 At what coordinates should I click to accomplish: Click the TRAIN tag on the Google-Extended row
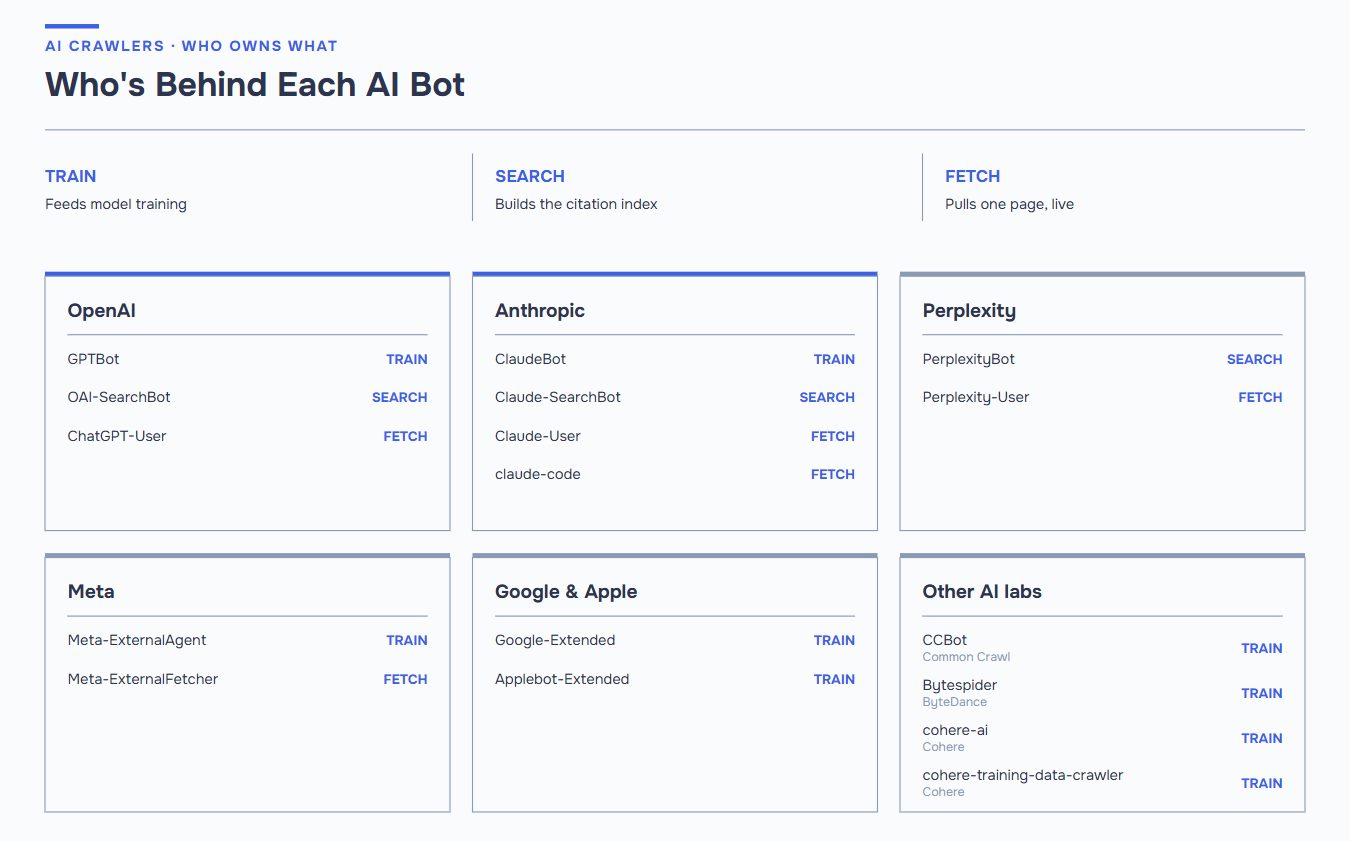(835, 640)
